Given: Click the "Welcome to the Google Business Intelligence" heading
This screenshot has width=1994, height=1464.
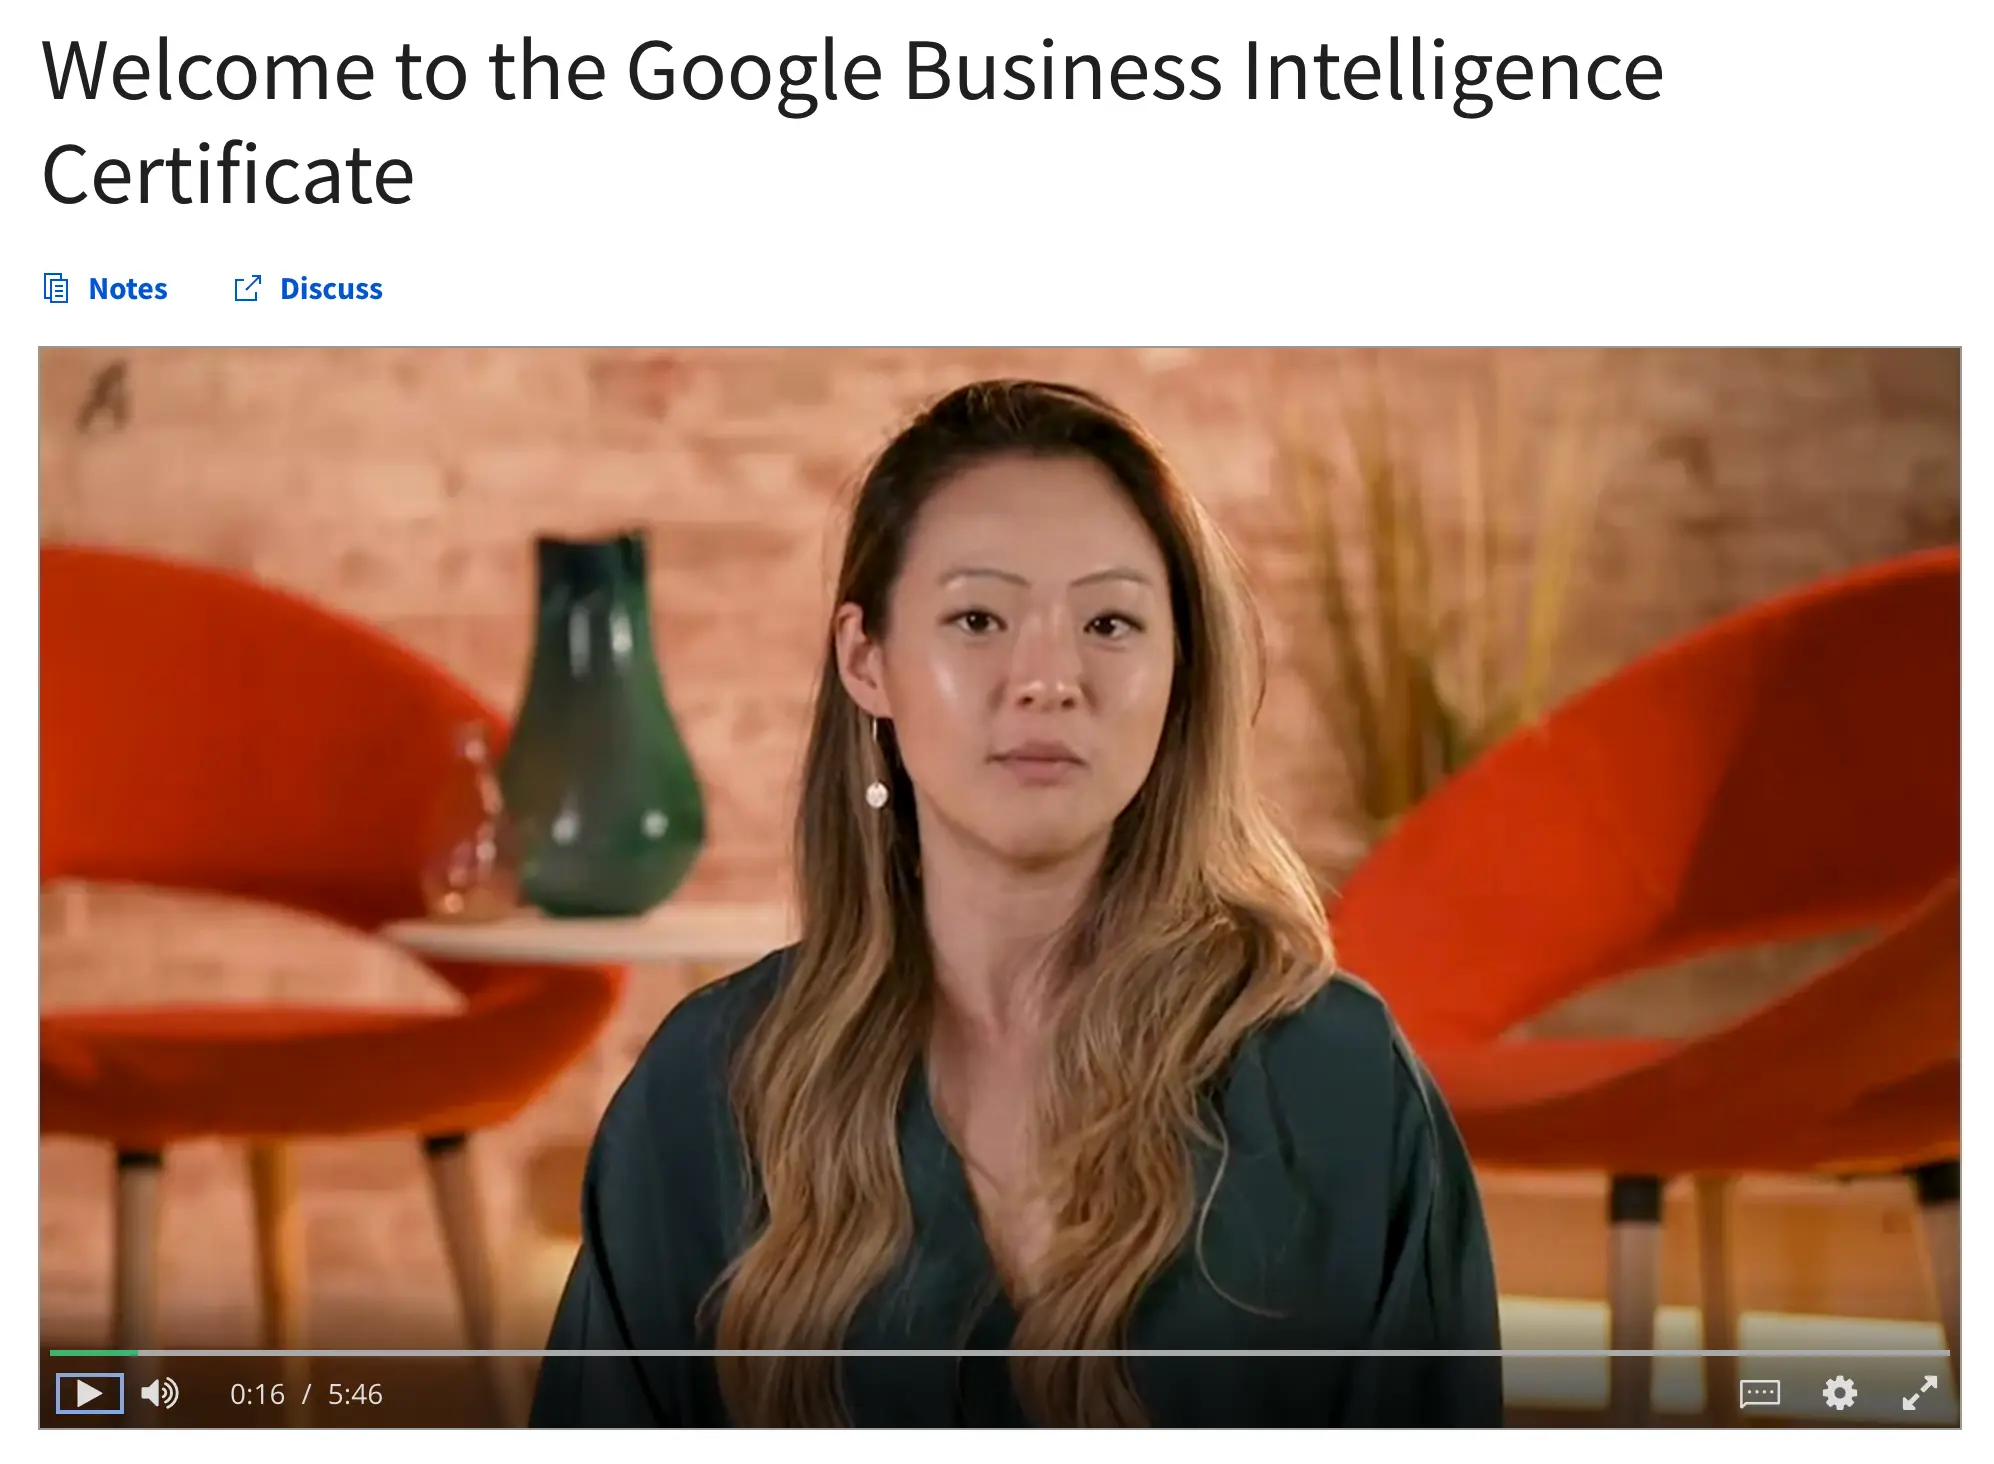Looking at the screenshot, I should point(853,72).
